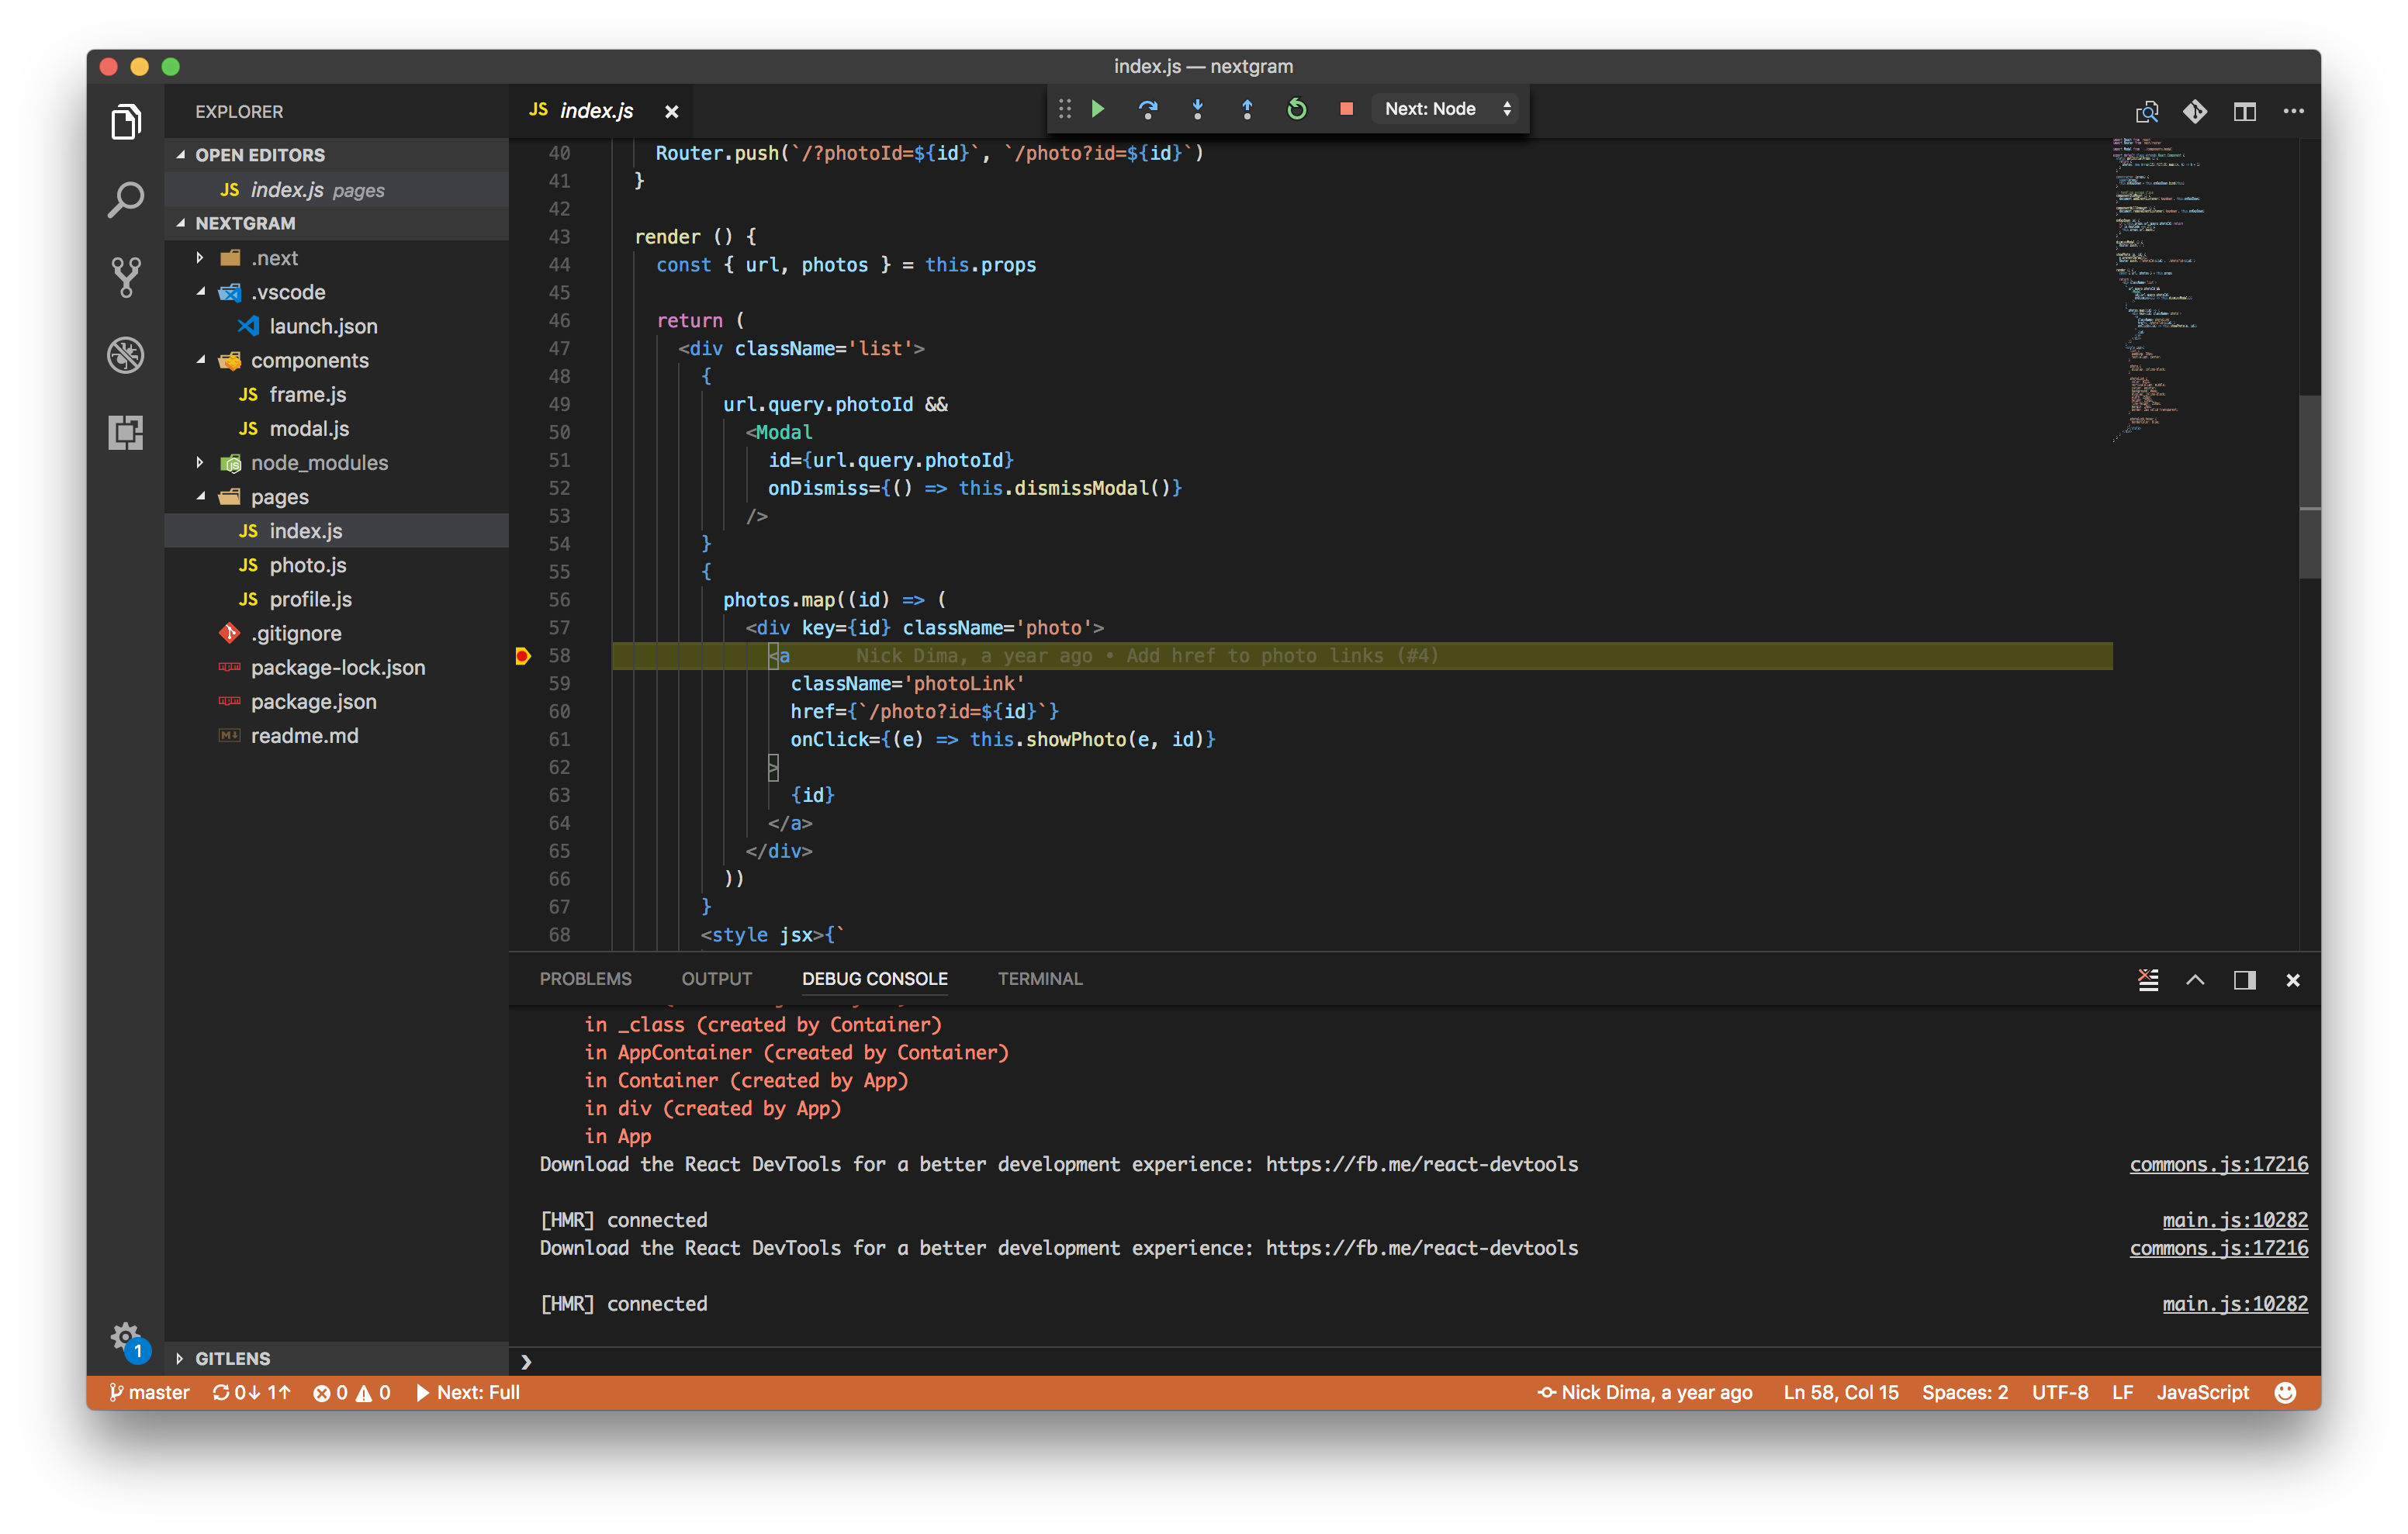Image resolution: width=2408 pixels, height=1534 pixels.
Task: Open photo.js in the pages folder
Action: (x=336, y=565)
